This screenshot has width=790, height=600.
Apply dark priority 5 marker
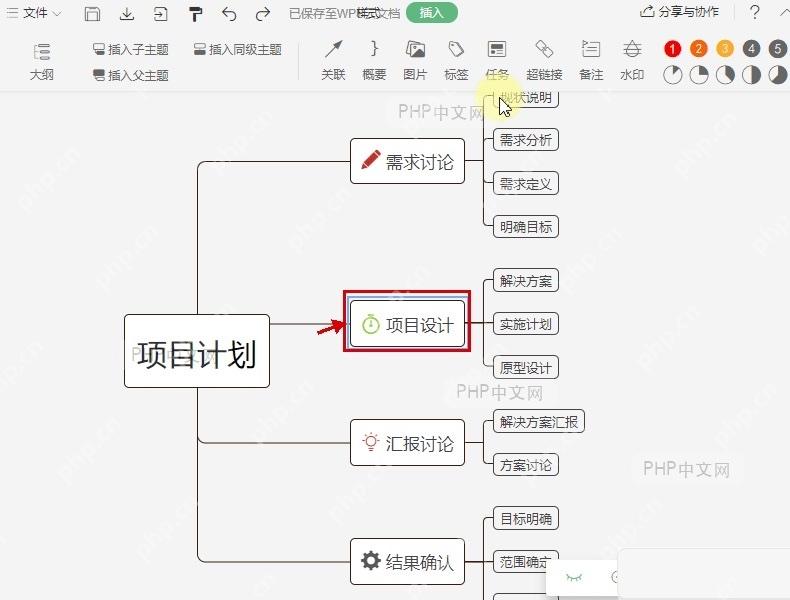coord(777,49)
